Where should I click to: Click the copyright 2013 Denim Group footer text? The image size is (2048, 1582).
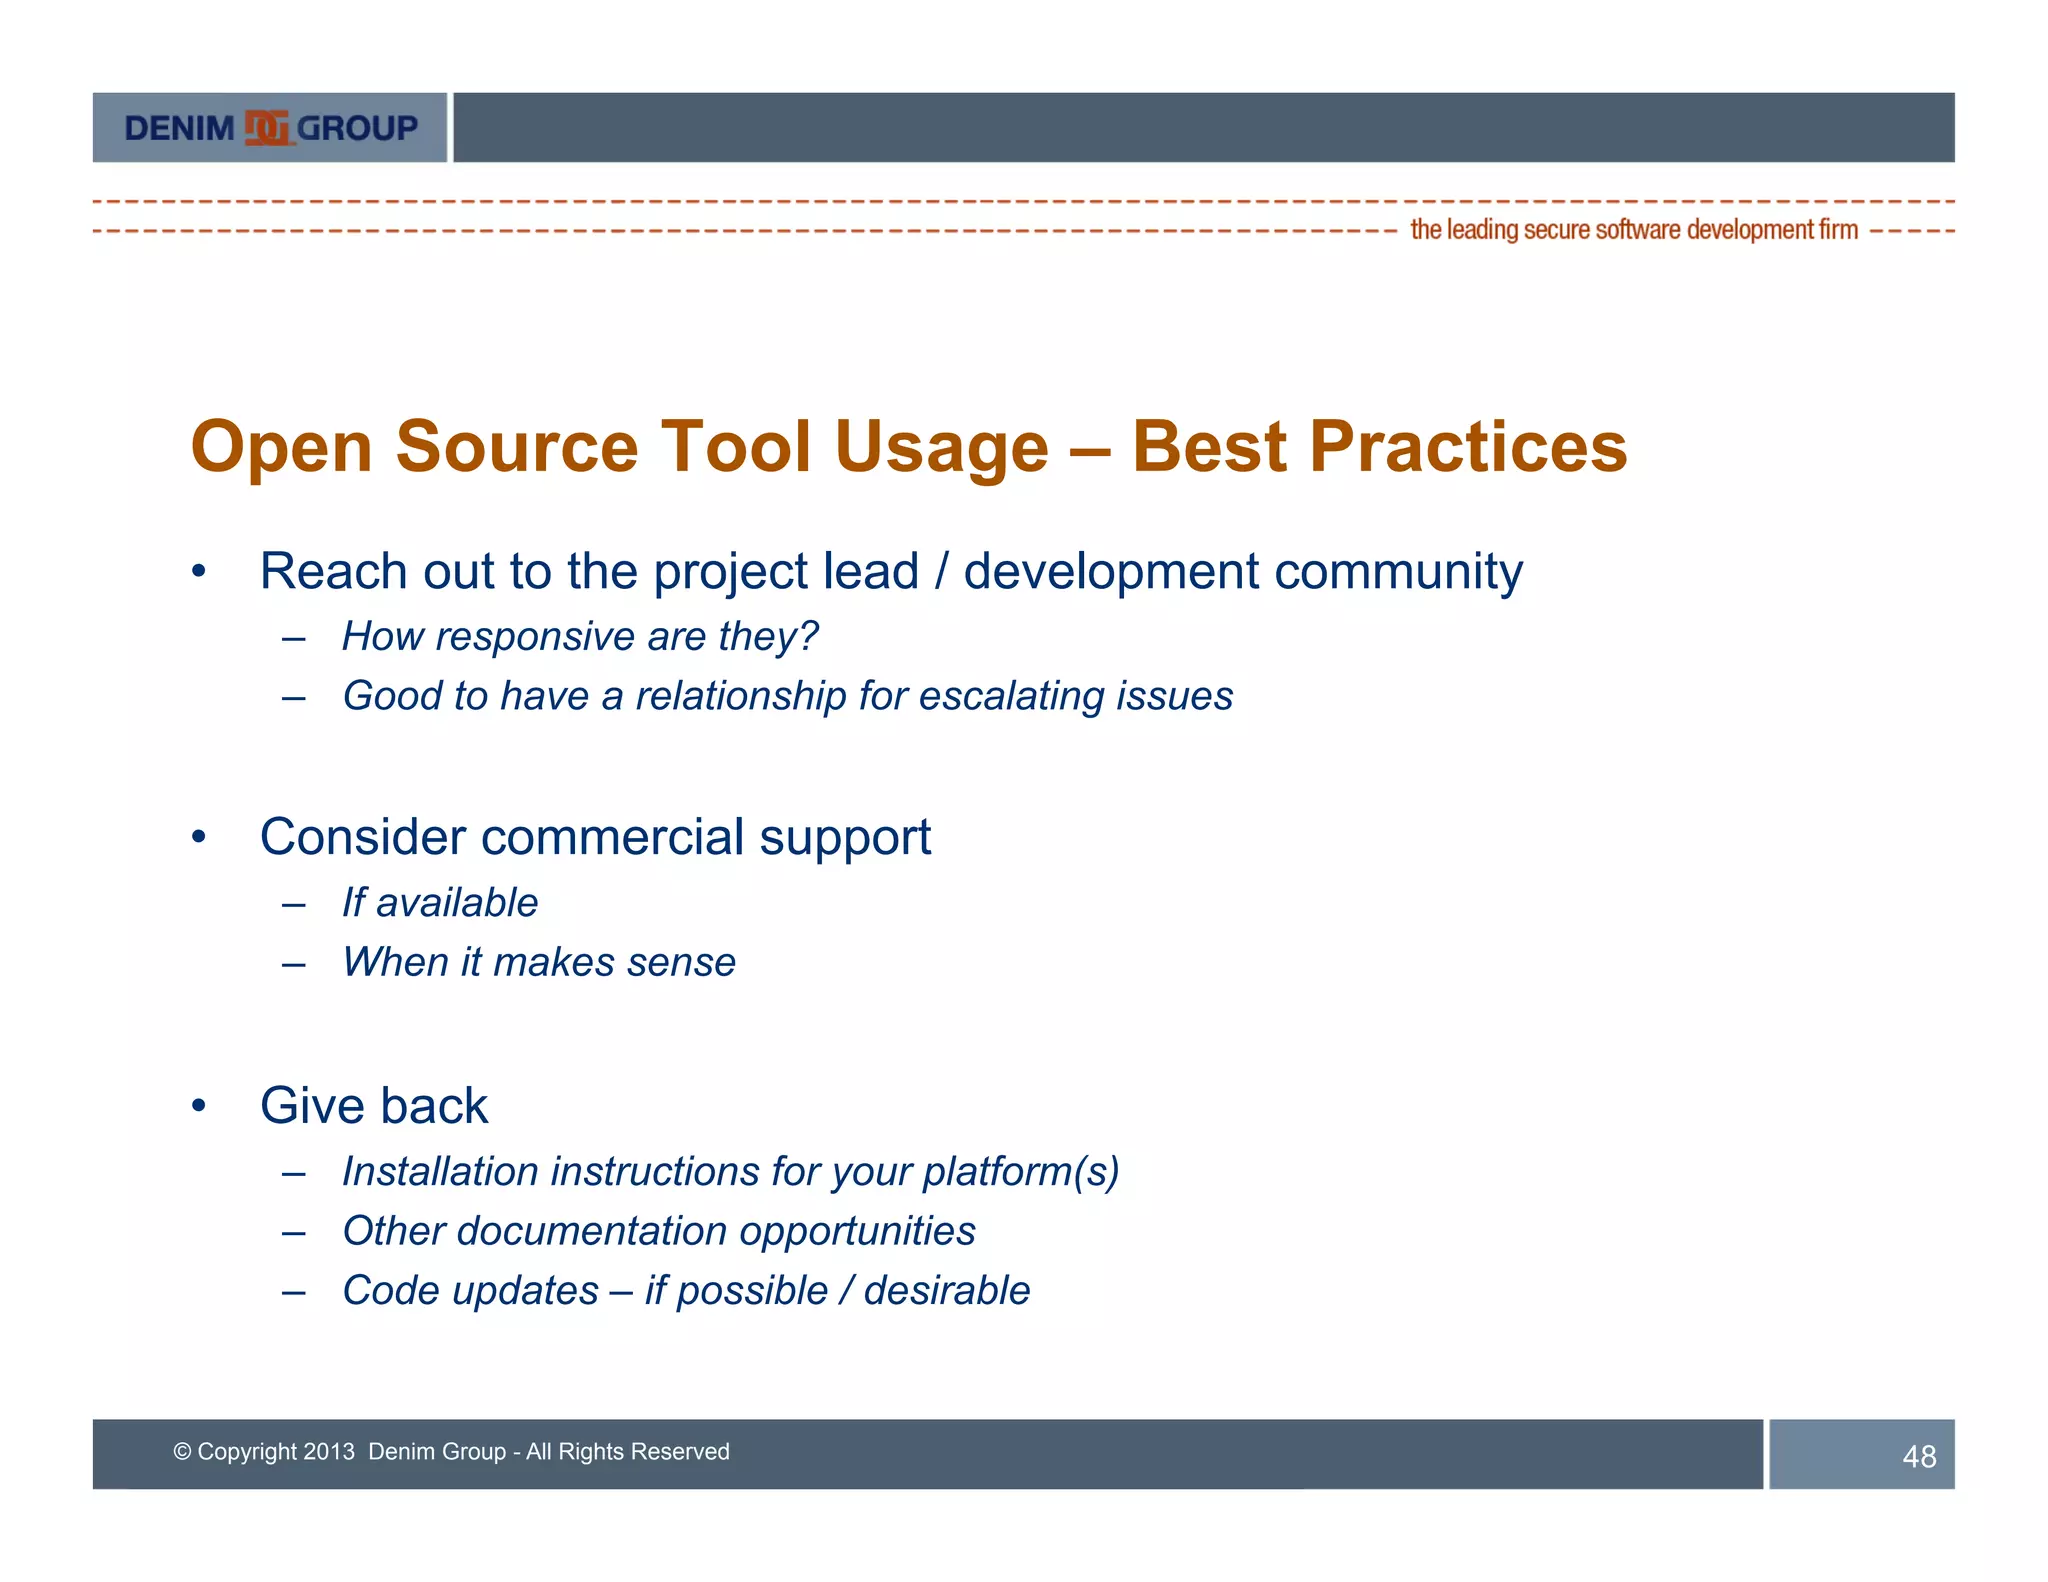click(x=451, y=1452)
